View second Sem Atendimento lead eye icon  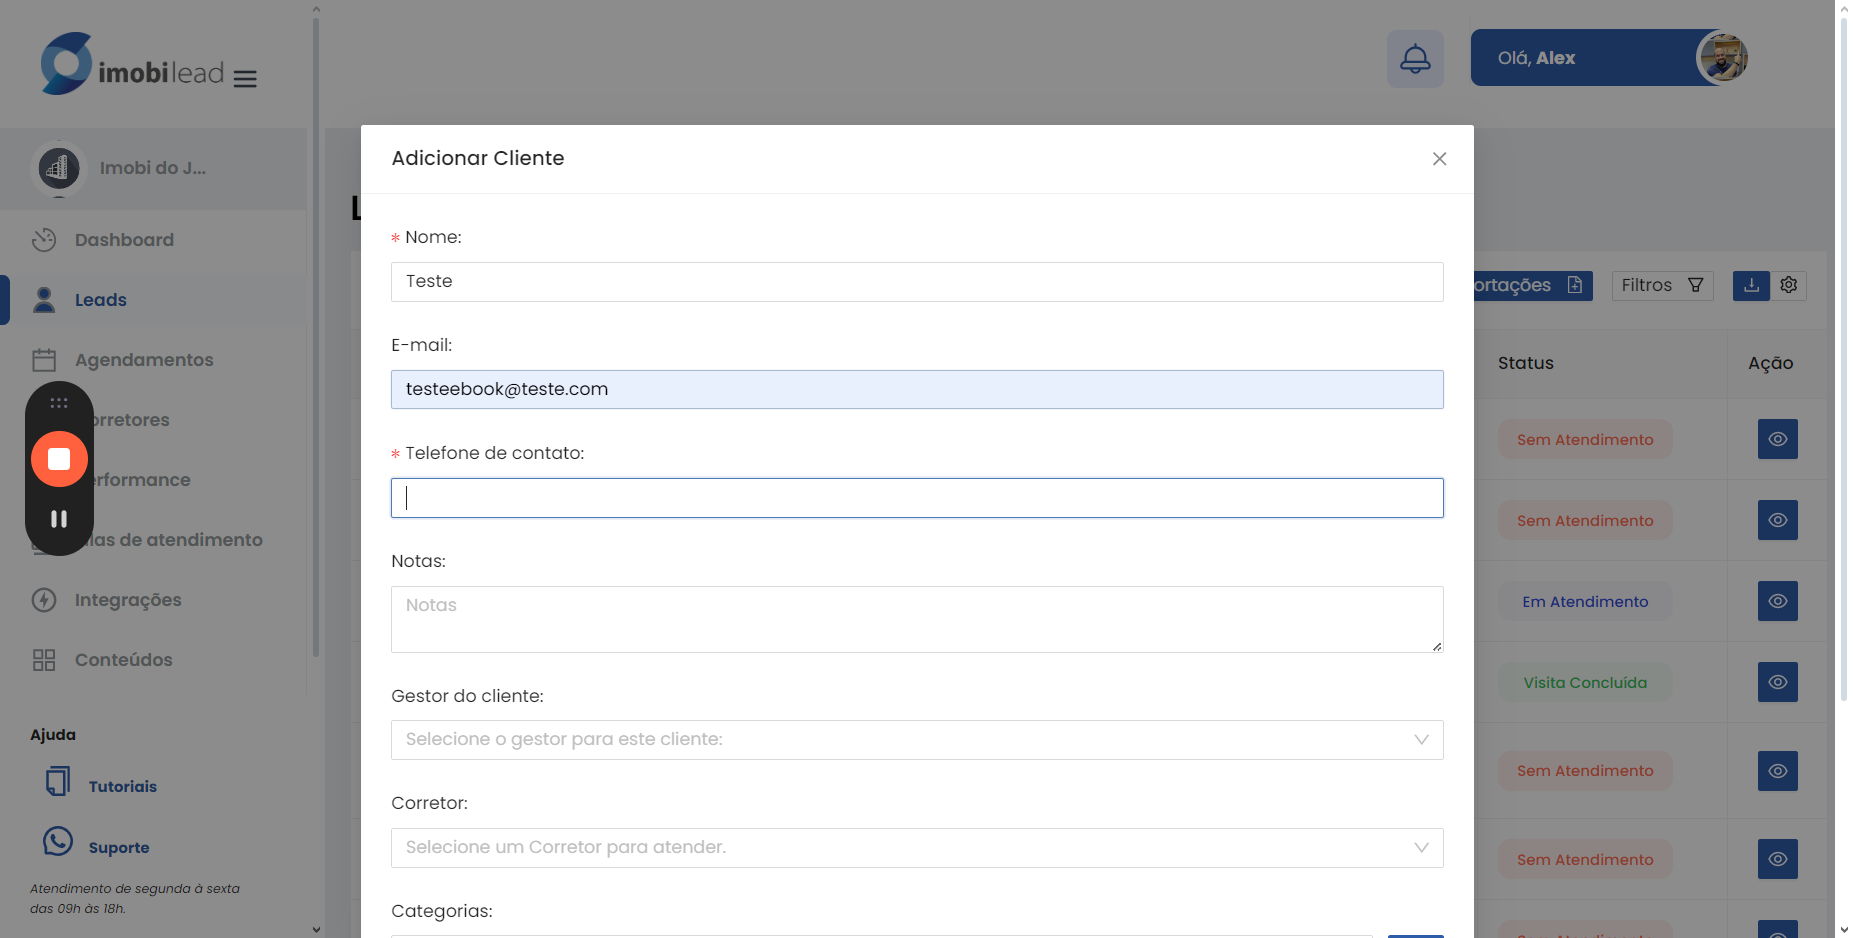(1778, 521)
